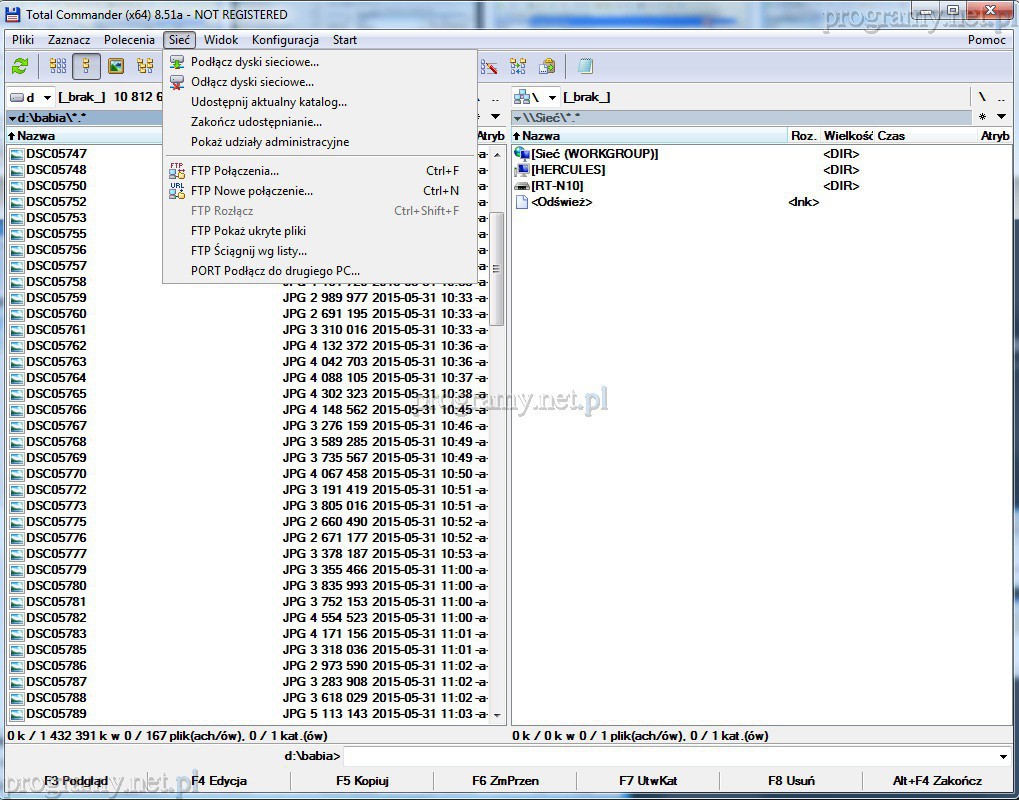1019x800 pixels.
Task: Toggle the full details view toolbar button
Action: pyautogui.click(x=87, y=67)
